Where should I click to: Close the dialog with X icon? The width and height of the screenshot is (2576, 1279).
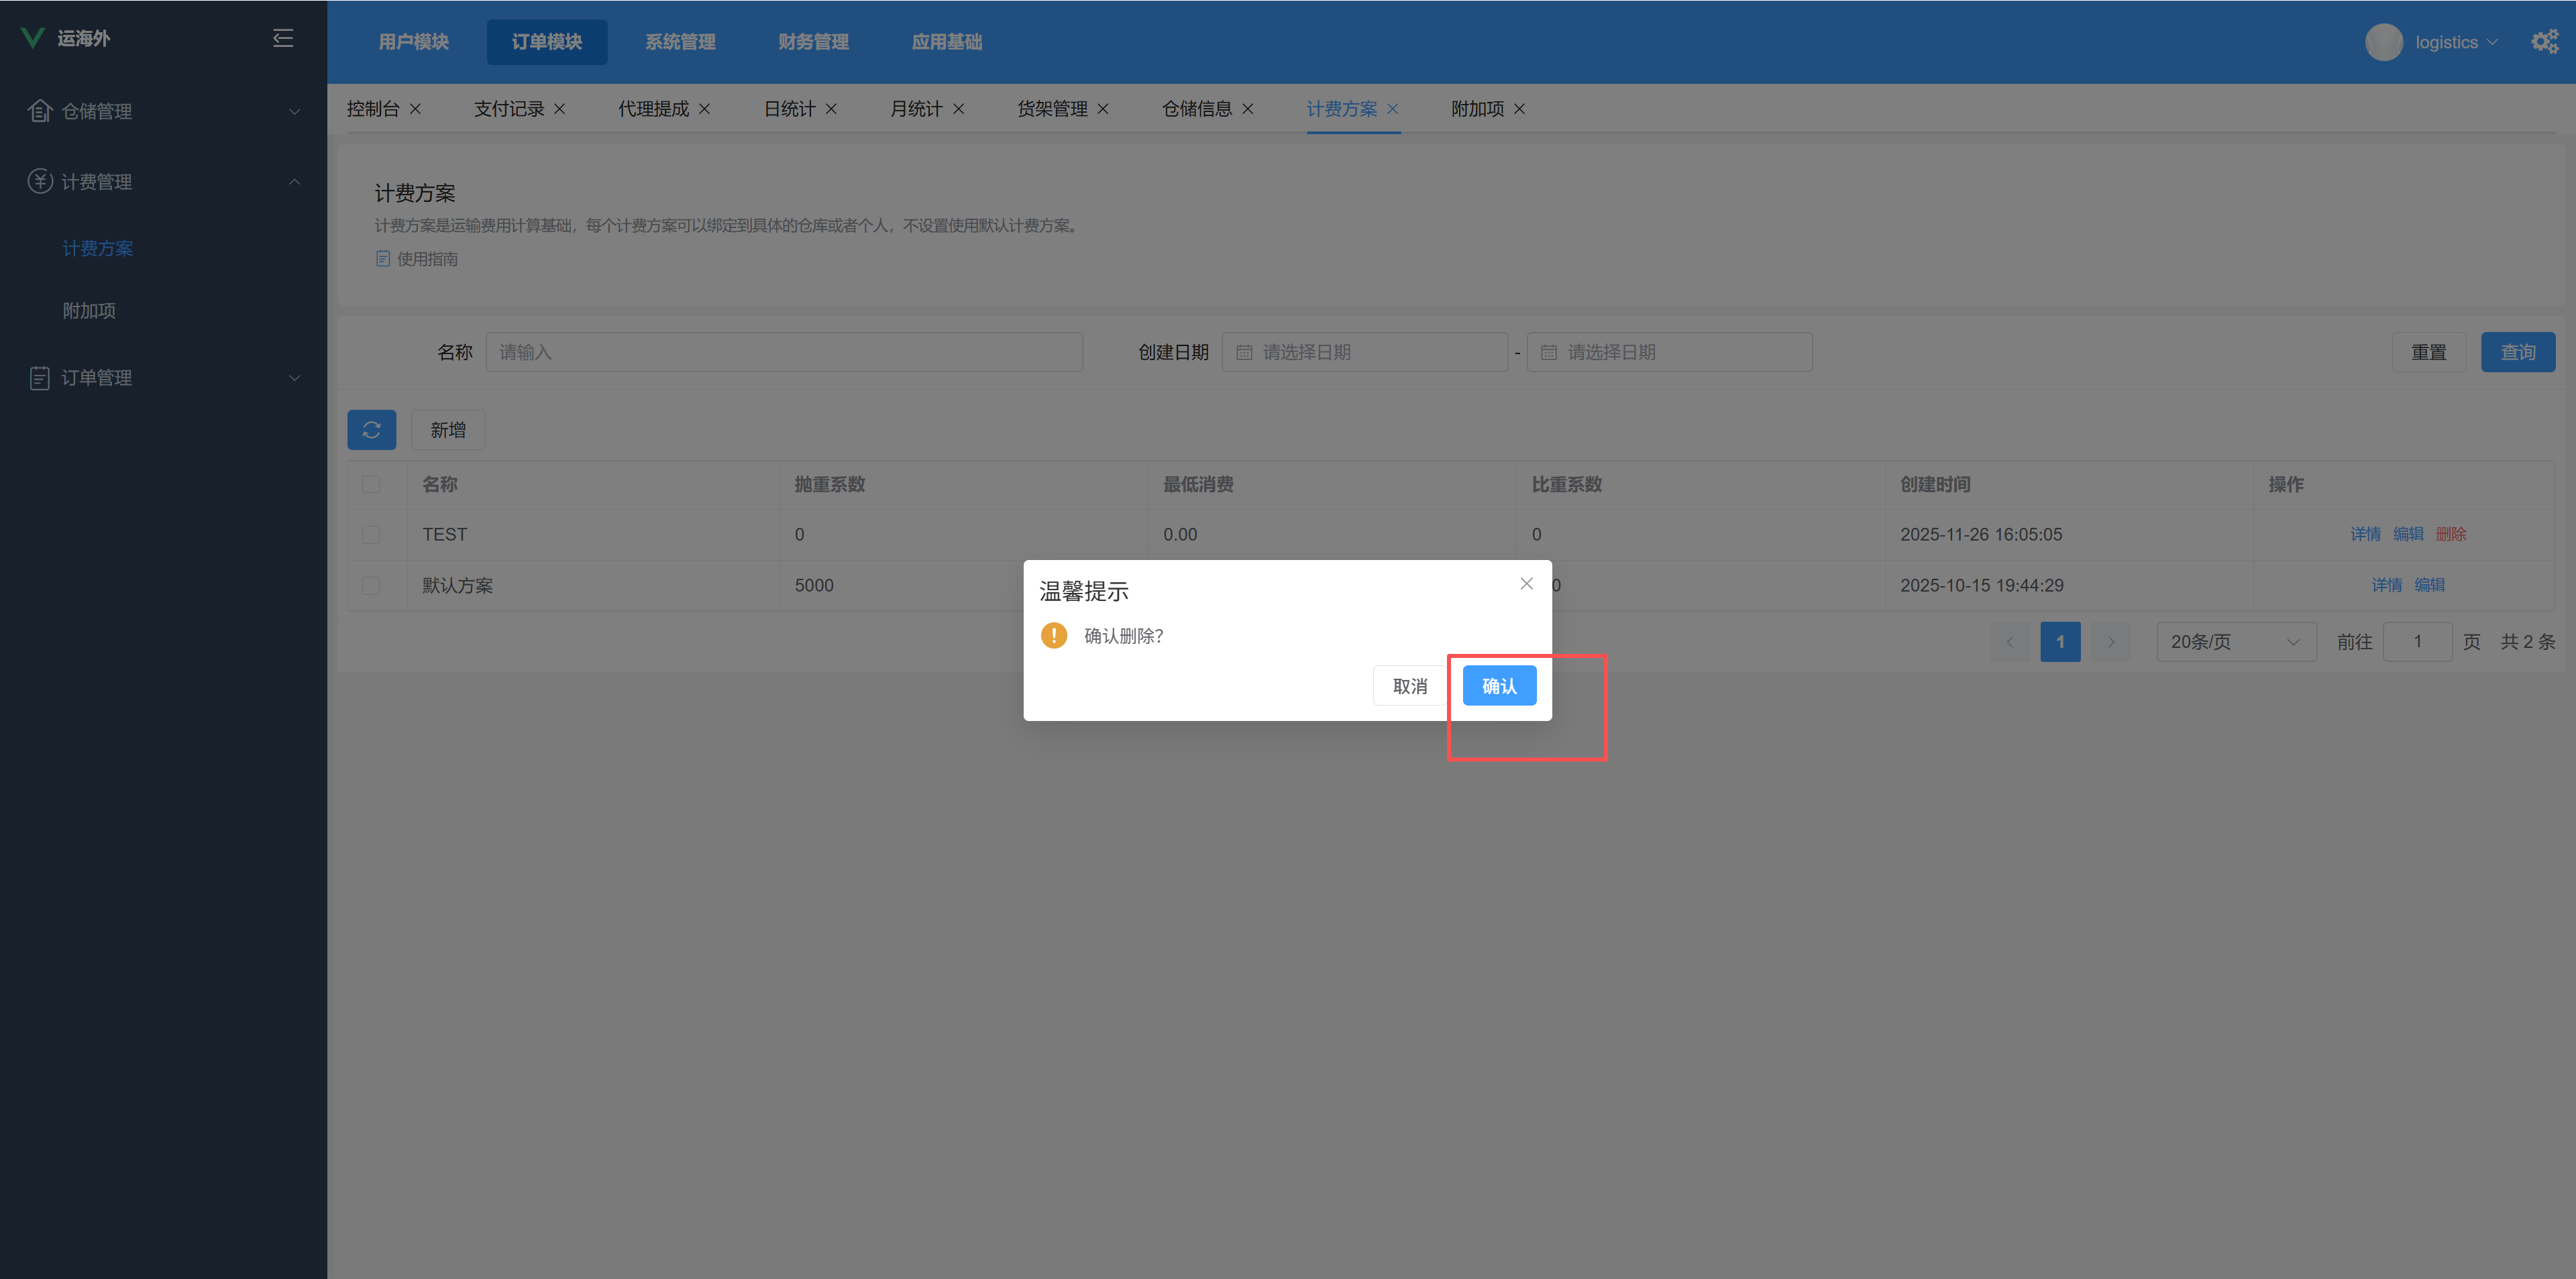(1526, 584)
